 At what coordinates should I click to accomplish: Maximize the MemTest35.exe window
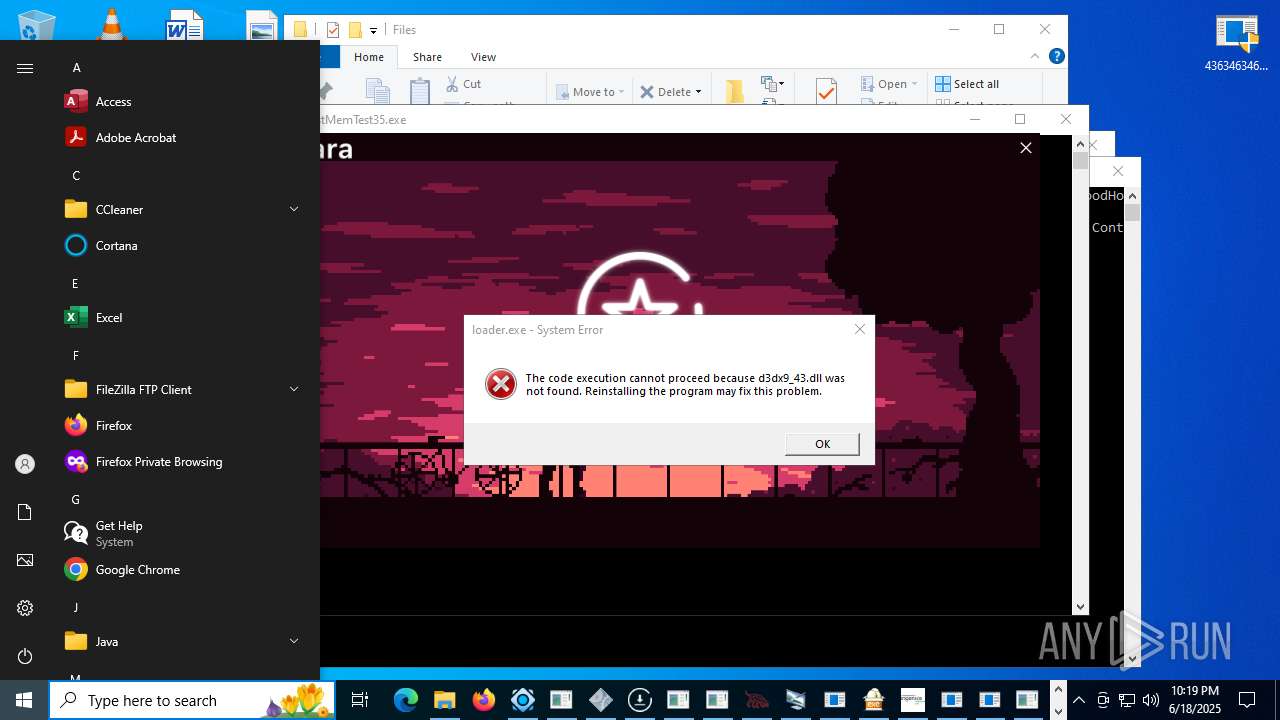1020,119
